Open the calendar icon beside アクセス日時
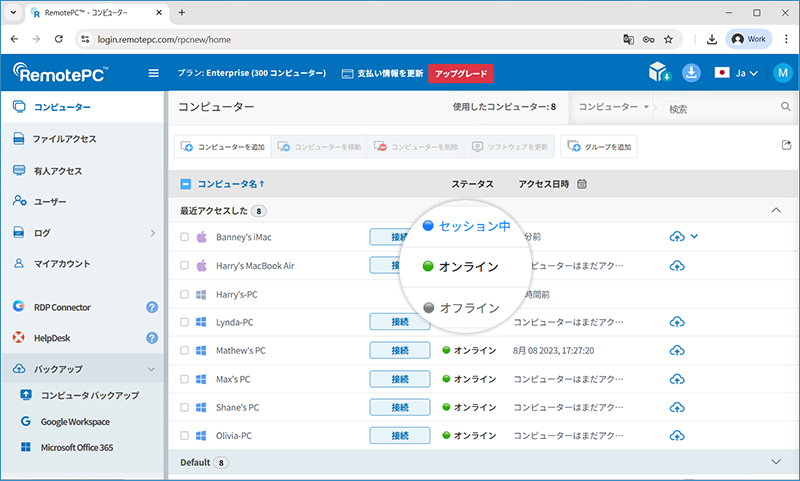The image size is (800, 481). click(x=582, y=184)
